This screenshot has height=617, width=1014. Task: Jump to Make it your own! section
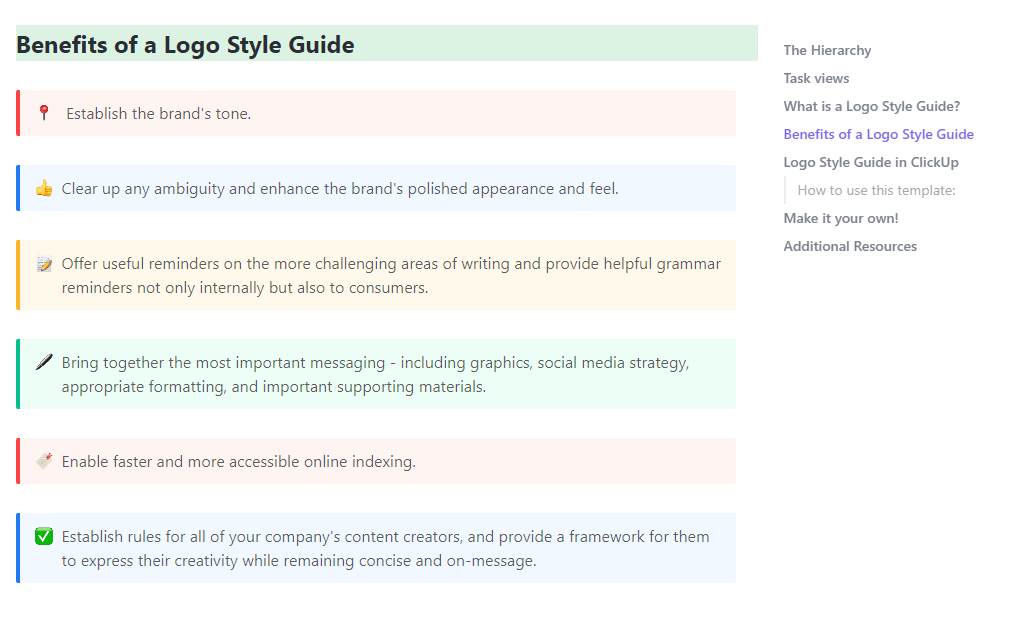[x=841, y=218]
